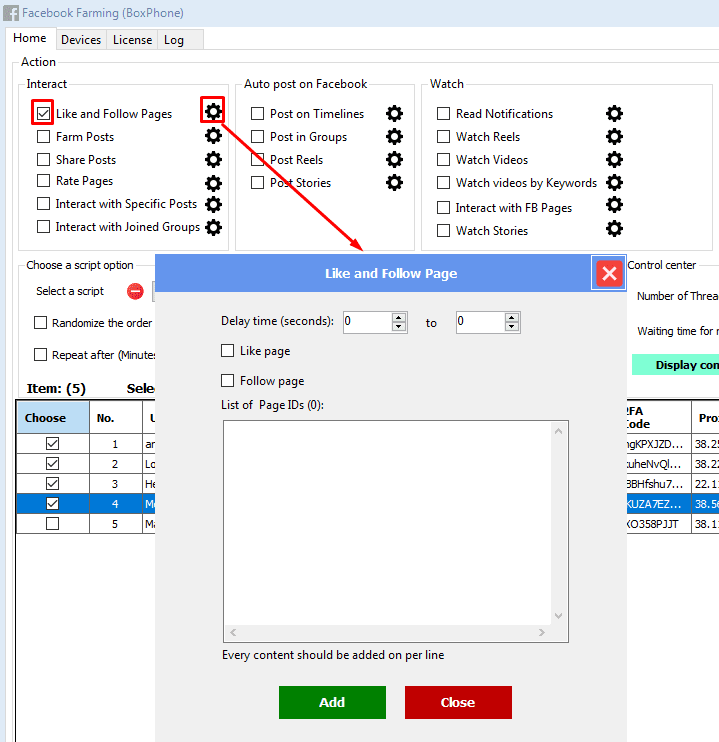Open settings gear for Interact with Joined Groups
Image resolution: width=719 pixels, height=742 pixels.
pos(213,228)
